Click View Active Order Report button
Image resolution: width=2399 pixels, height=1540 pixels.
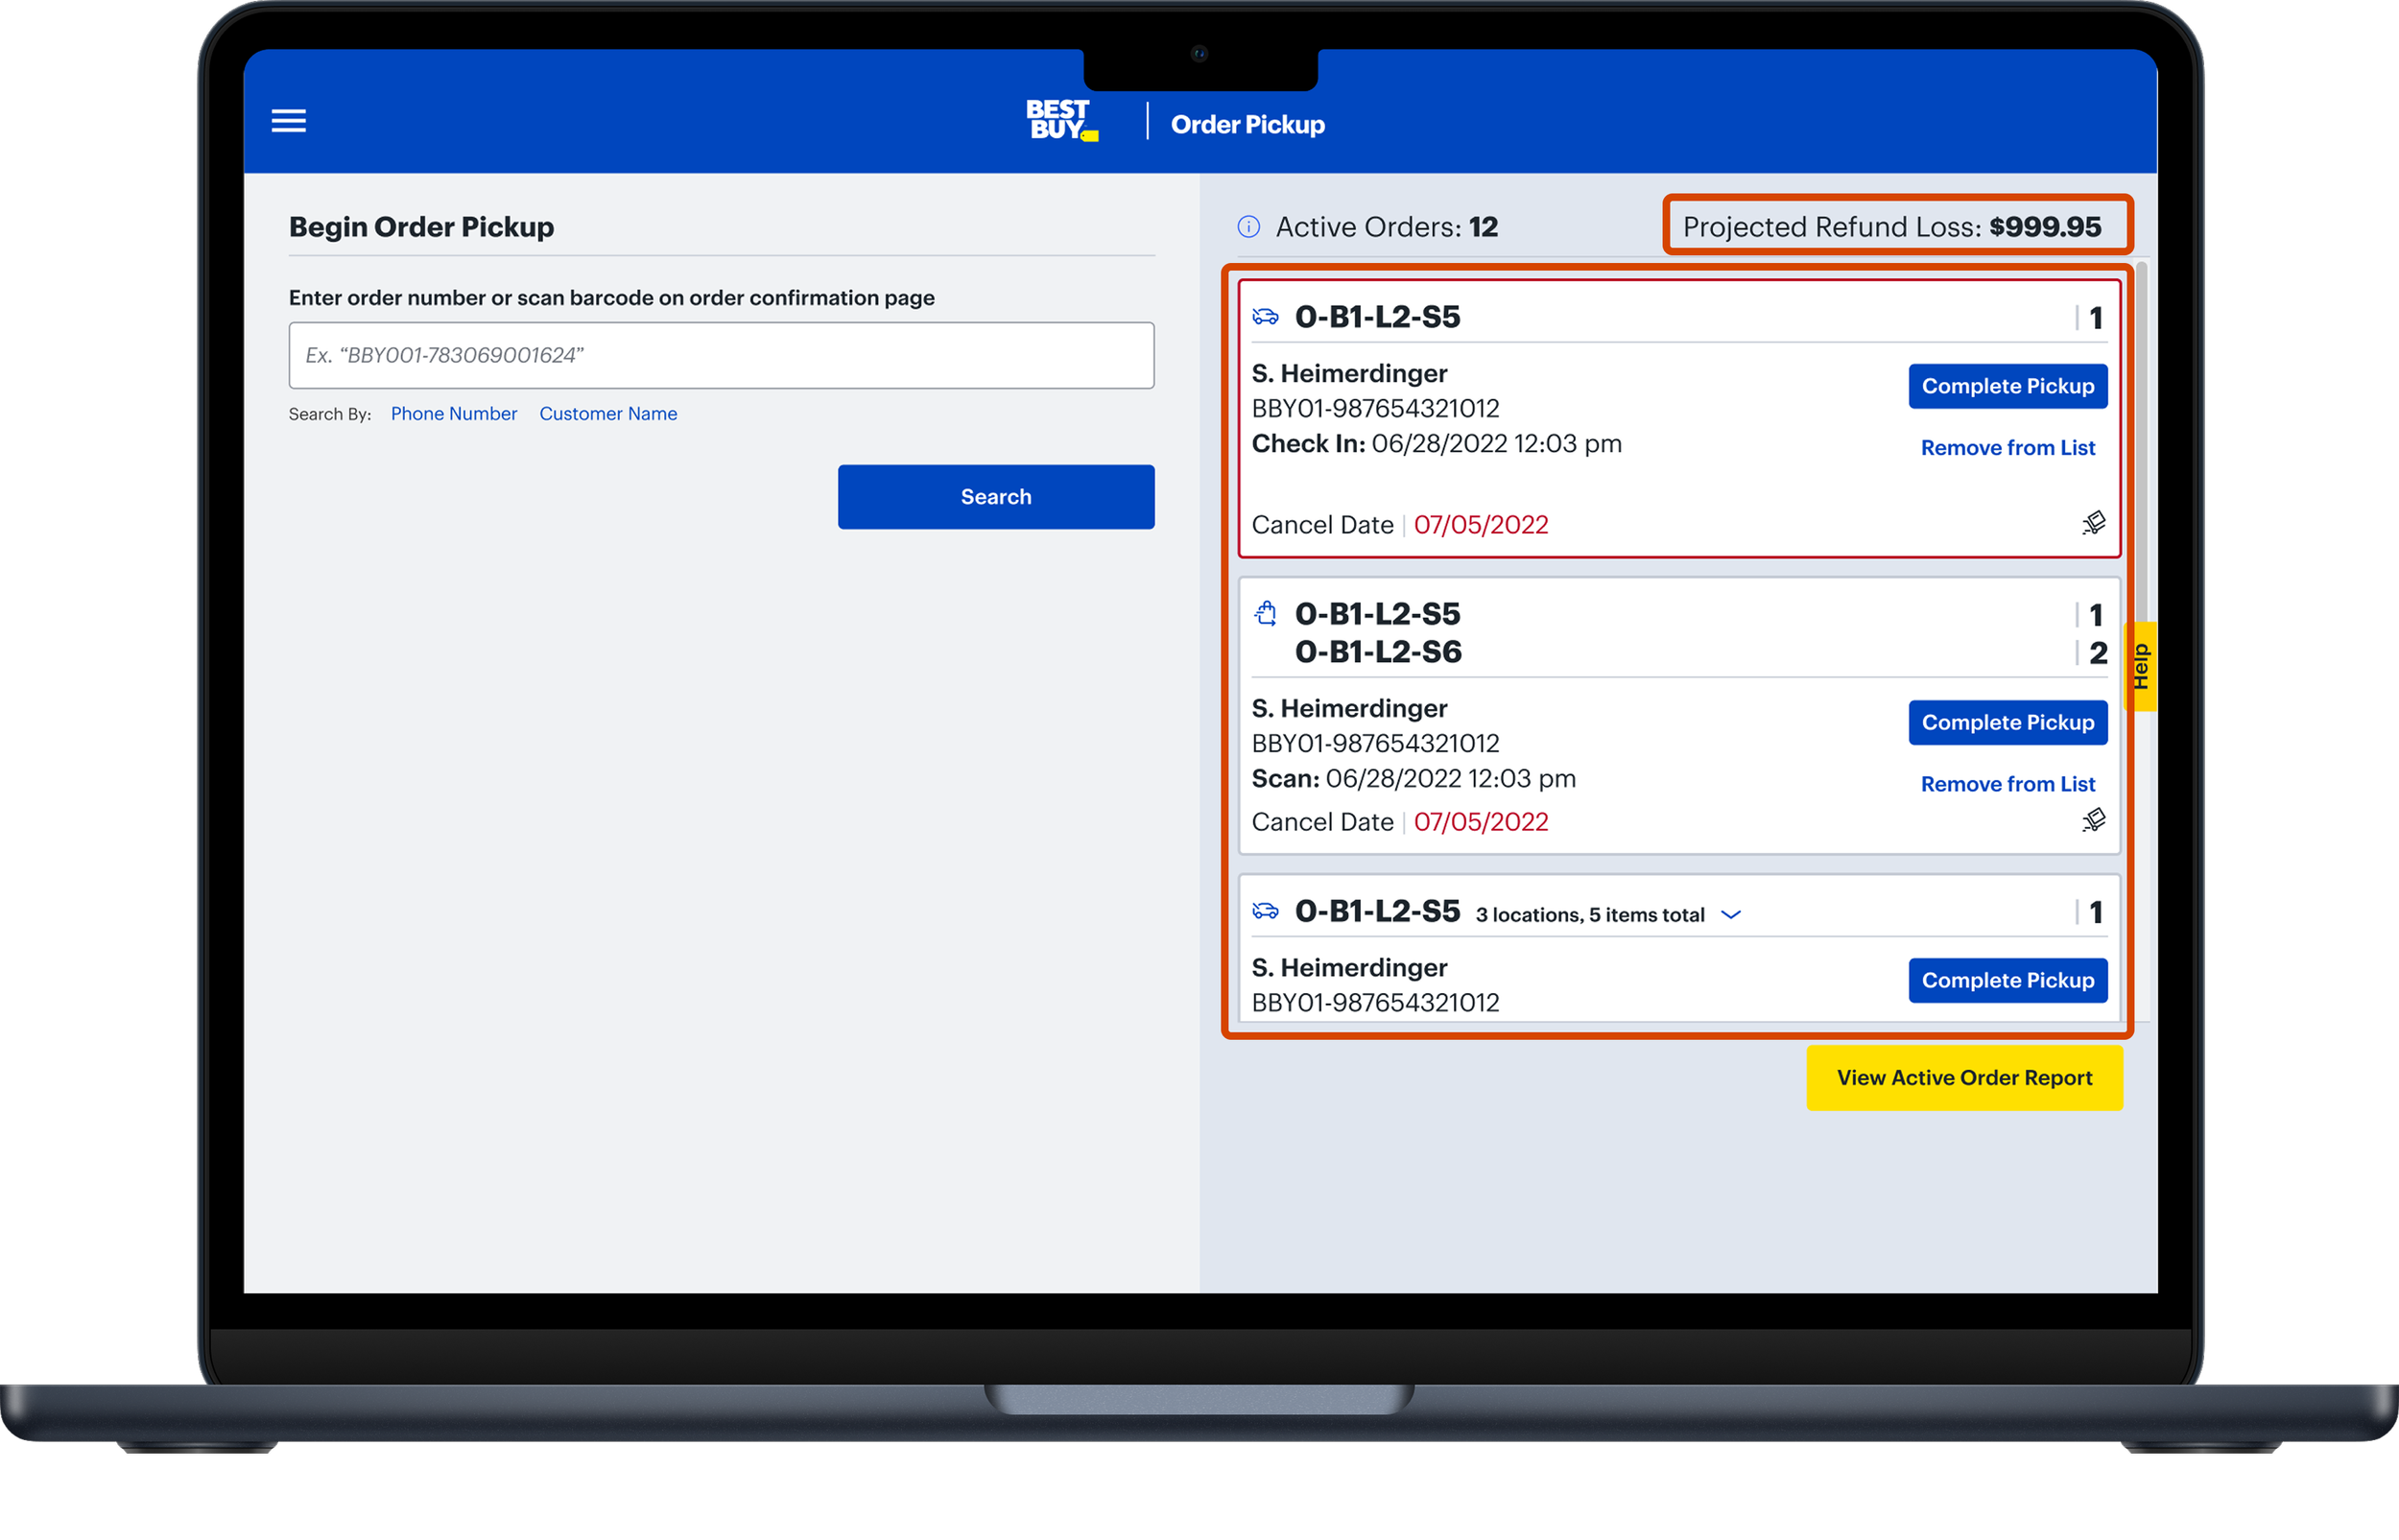click(1963, 1078)
